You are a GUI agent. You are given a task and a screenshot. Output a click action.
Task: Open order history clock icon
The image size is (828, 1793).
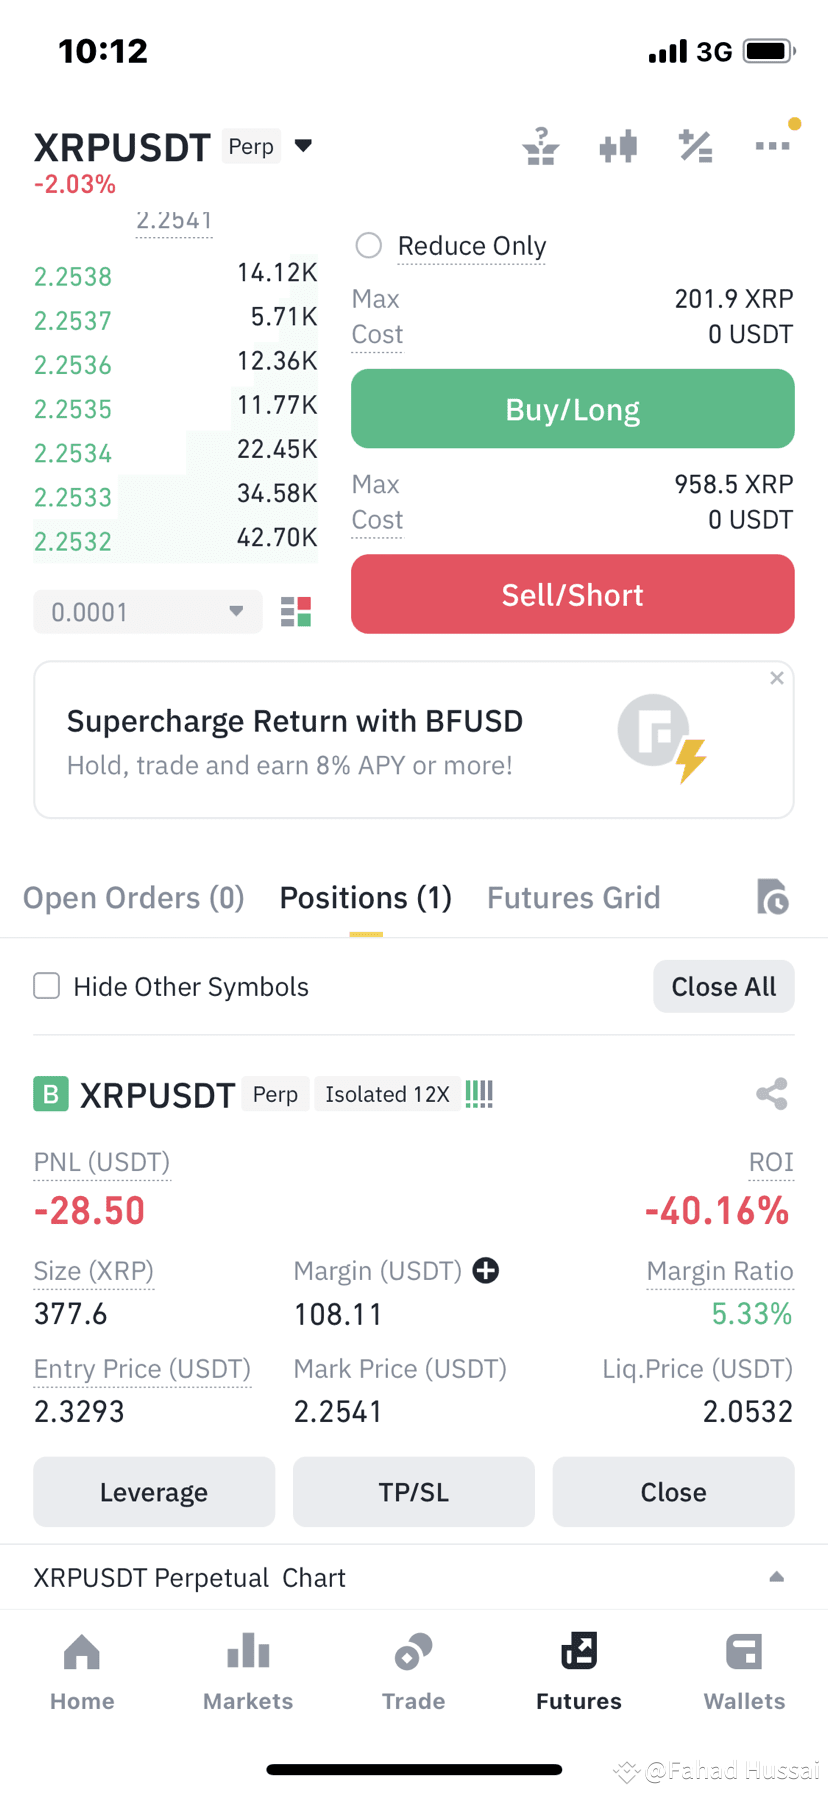(772, 897)
